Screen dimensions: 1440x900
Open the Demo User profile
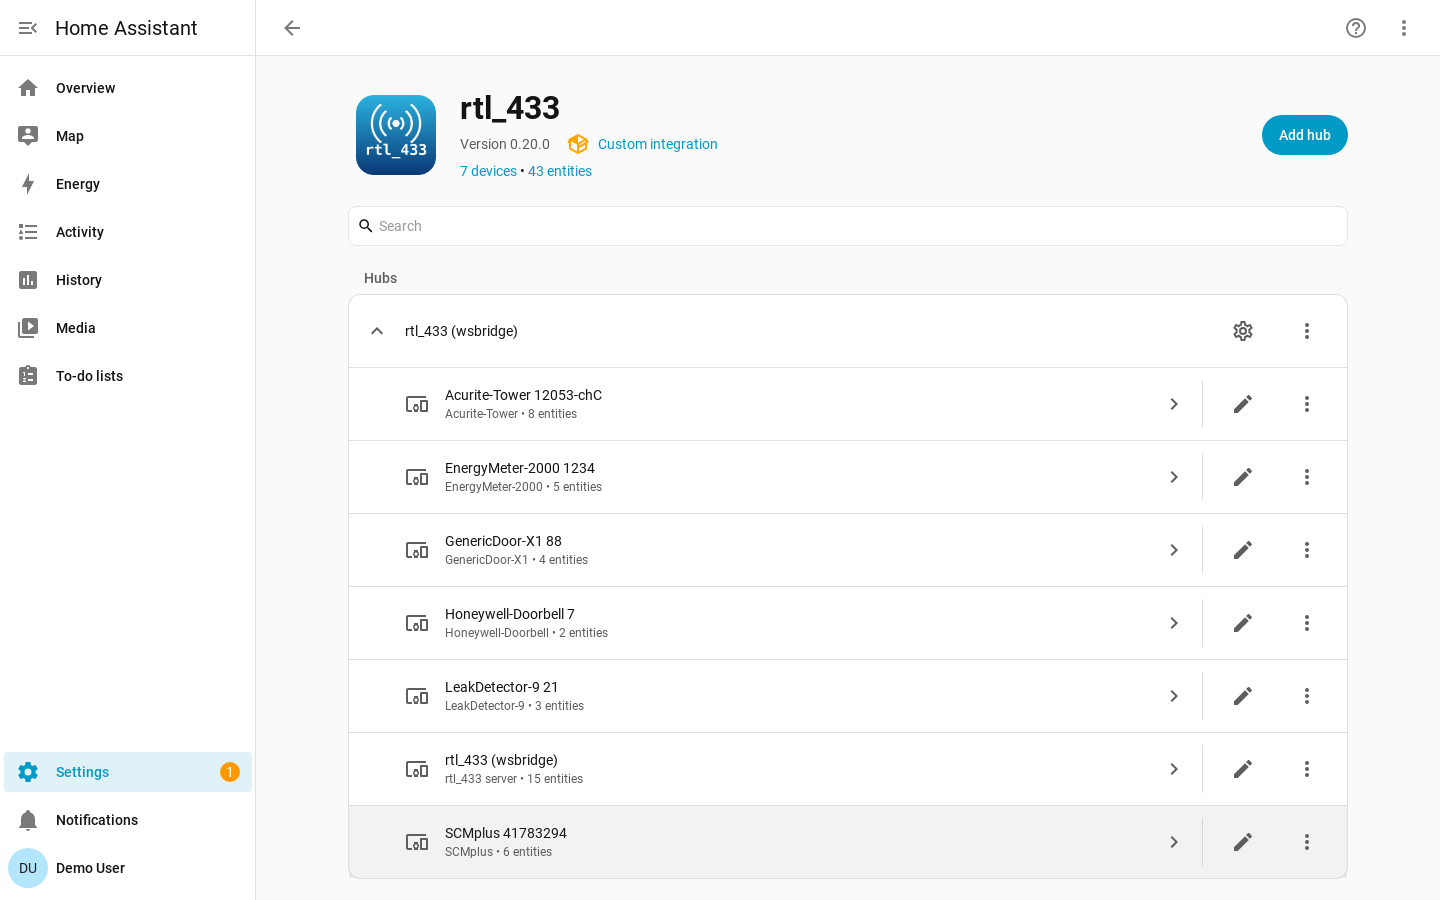point(128,868)
